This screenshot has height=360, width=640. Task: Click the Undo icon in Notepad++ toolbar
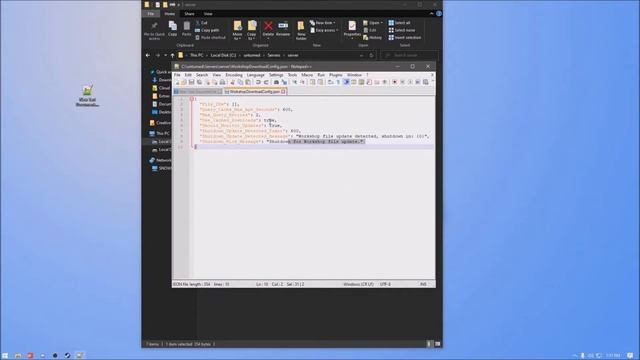pyautogui.click(x=258, y=82)
